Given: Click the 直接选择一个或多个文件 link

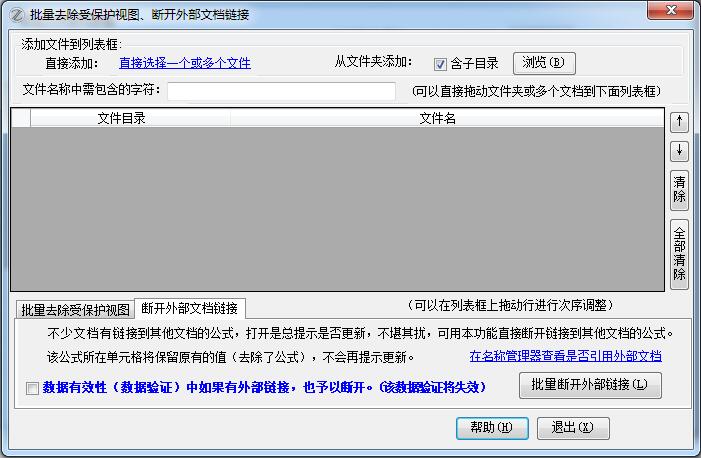Looking at the screenshot, I should click(184, 63).
